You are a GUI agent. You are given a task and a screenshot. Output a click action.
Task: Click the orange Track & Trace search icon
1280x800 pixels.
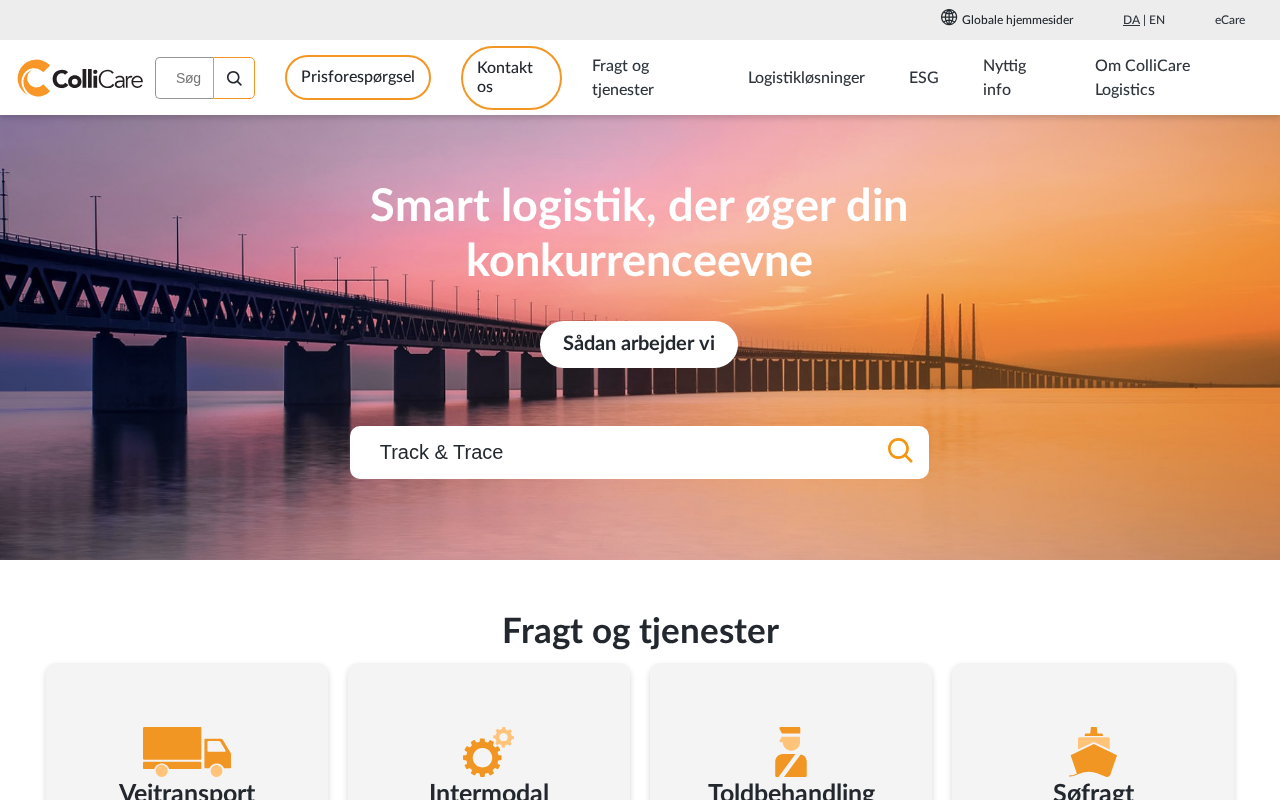900,451
